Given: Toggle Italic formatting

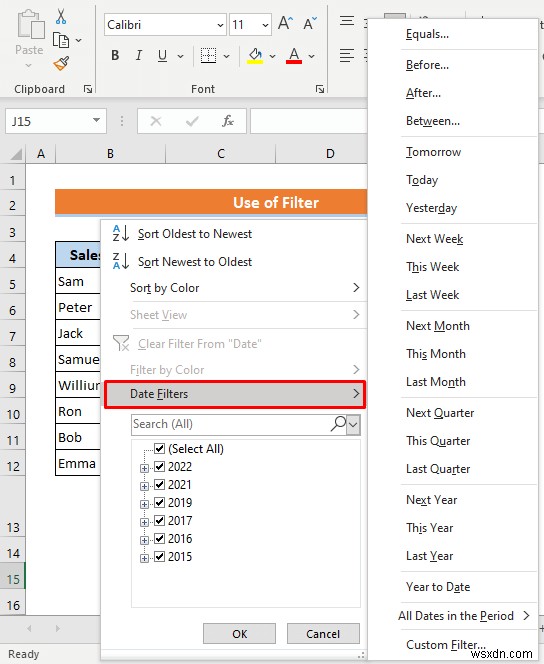Looking at the screenshot, I should click(x=138, y=55).
